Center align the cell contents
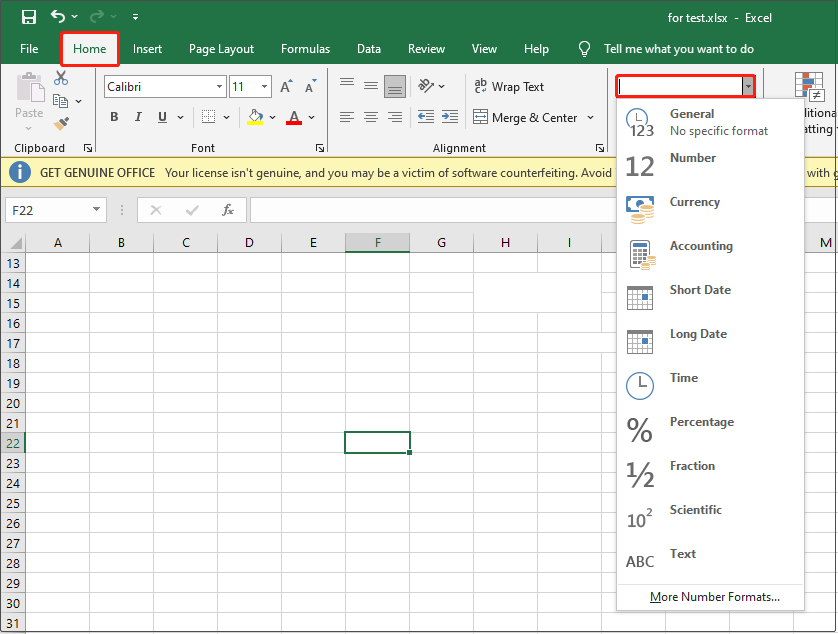 [x=370, y=117]
